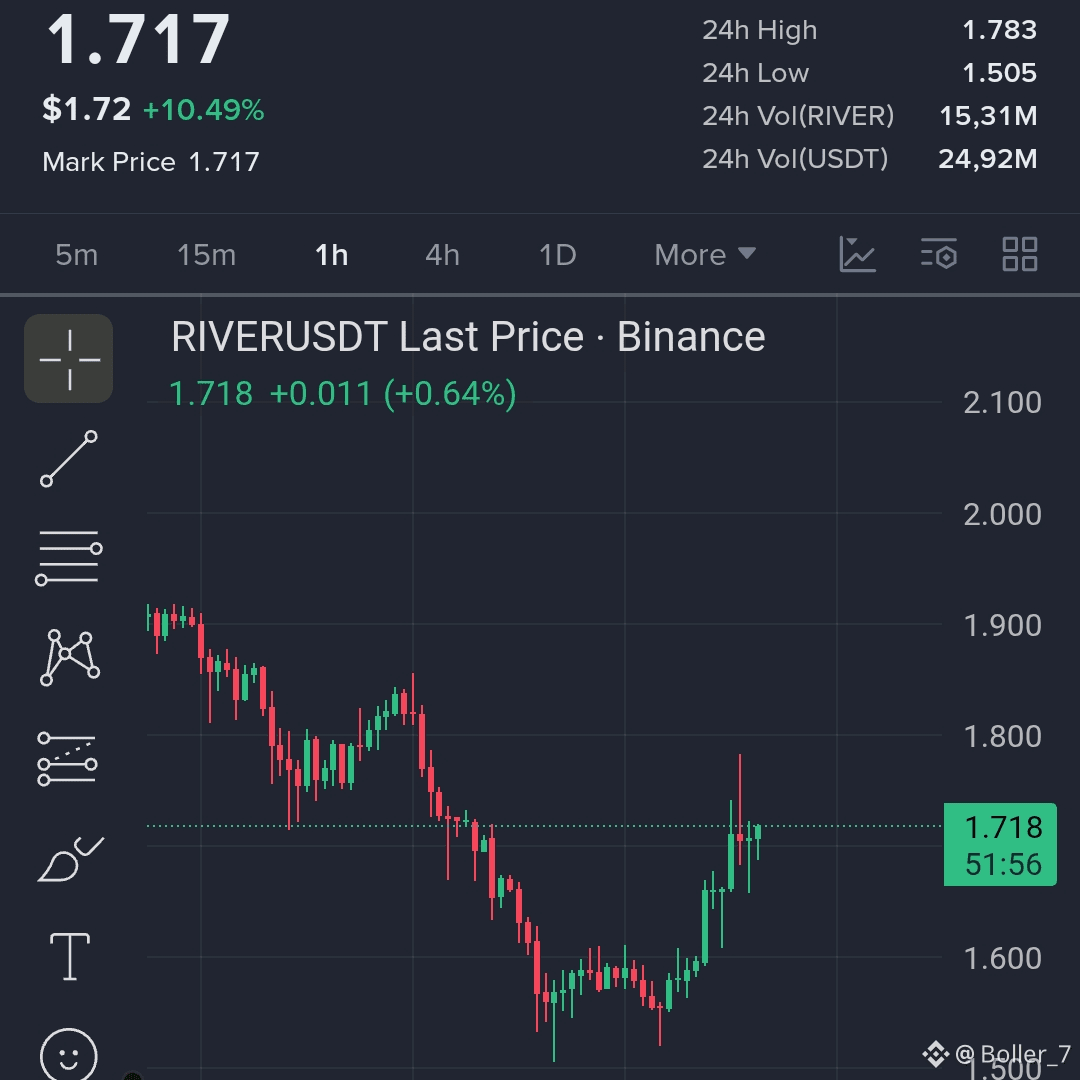Screen dimensions: 1080x1080
Task: Open the chart settings icon
Action: [x=939, y=254]
